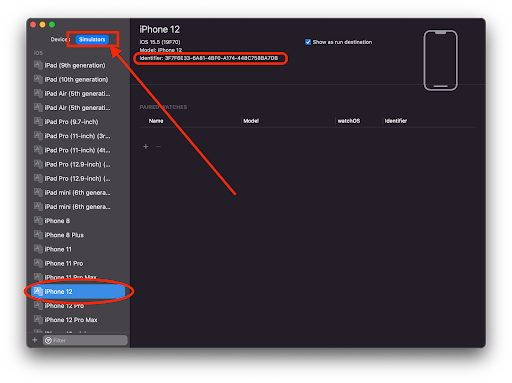512x383 pixels.
Task: Click the iOS 15.5 (19F70) version text
Action: (x=160, y=42)
